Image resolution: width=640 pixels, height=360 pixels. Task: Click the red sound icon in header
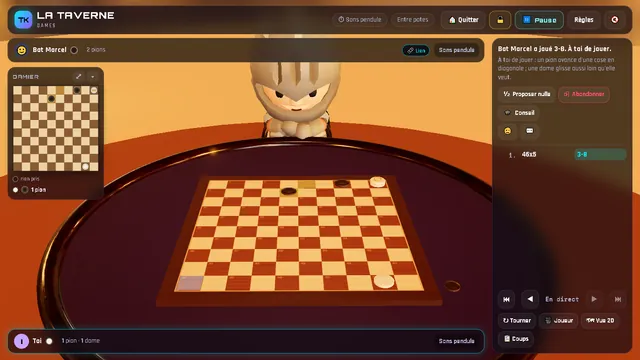[x=615, y=20]
